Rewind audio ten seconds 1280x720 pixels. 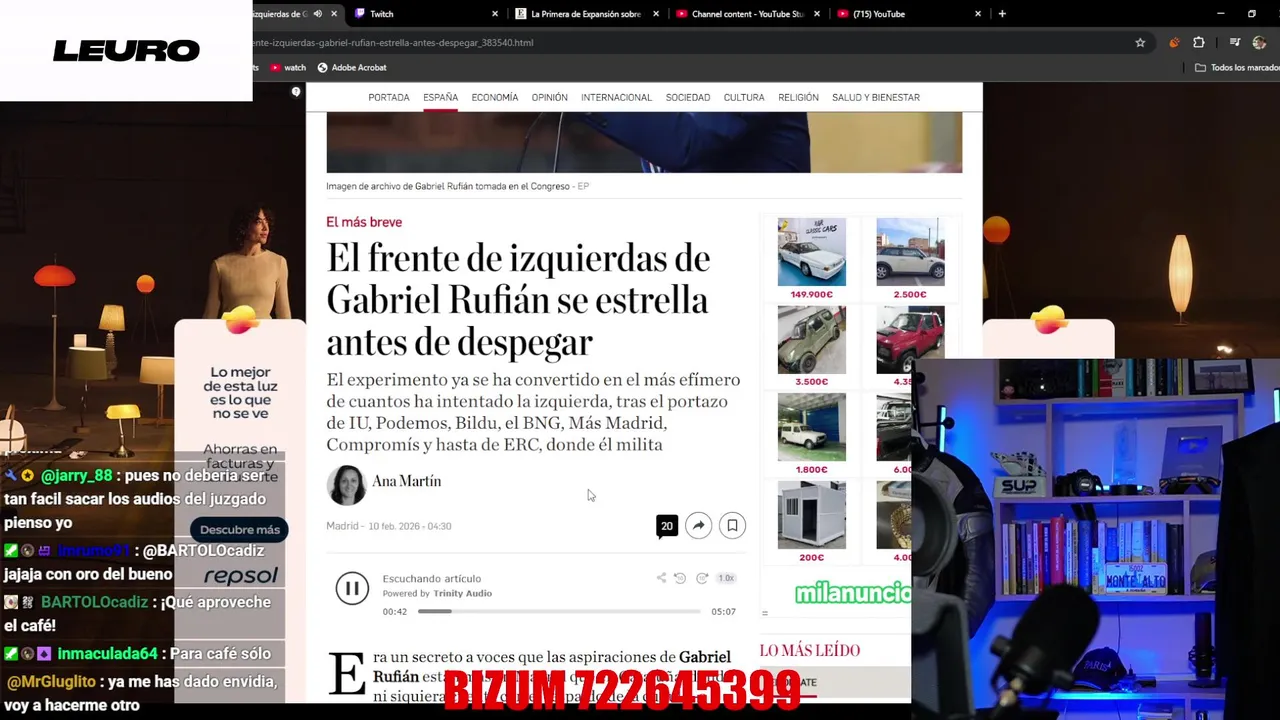(680, 578)
